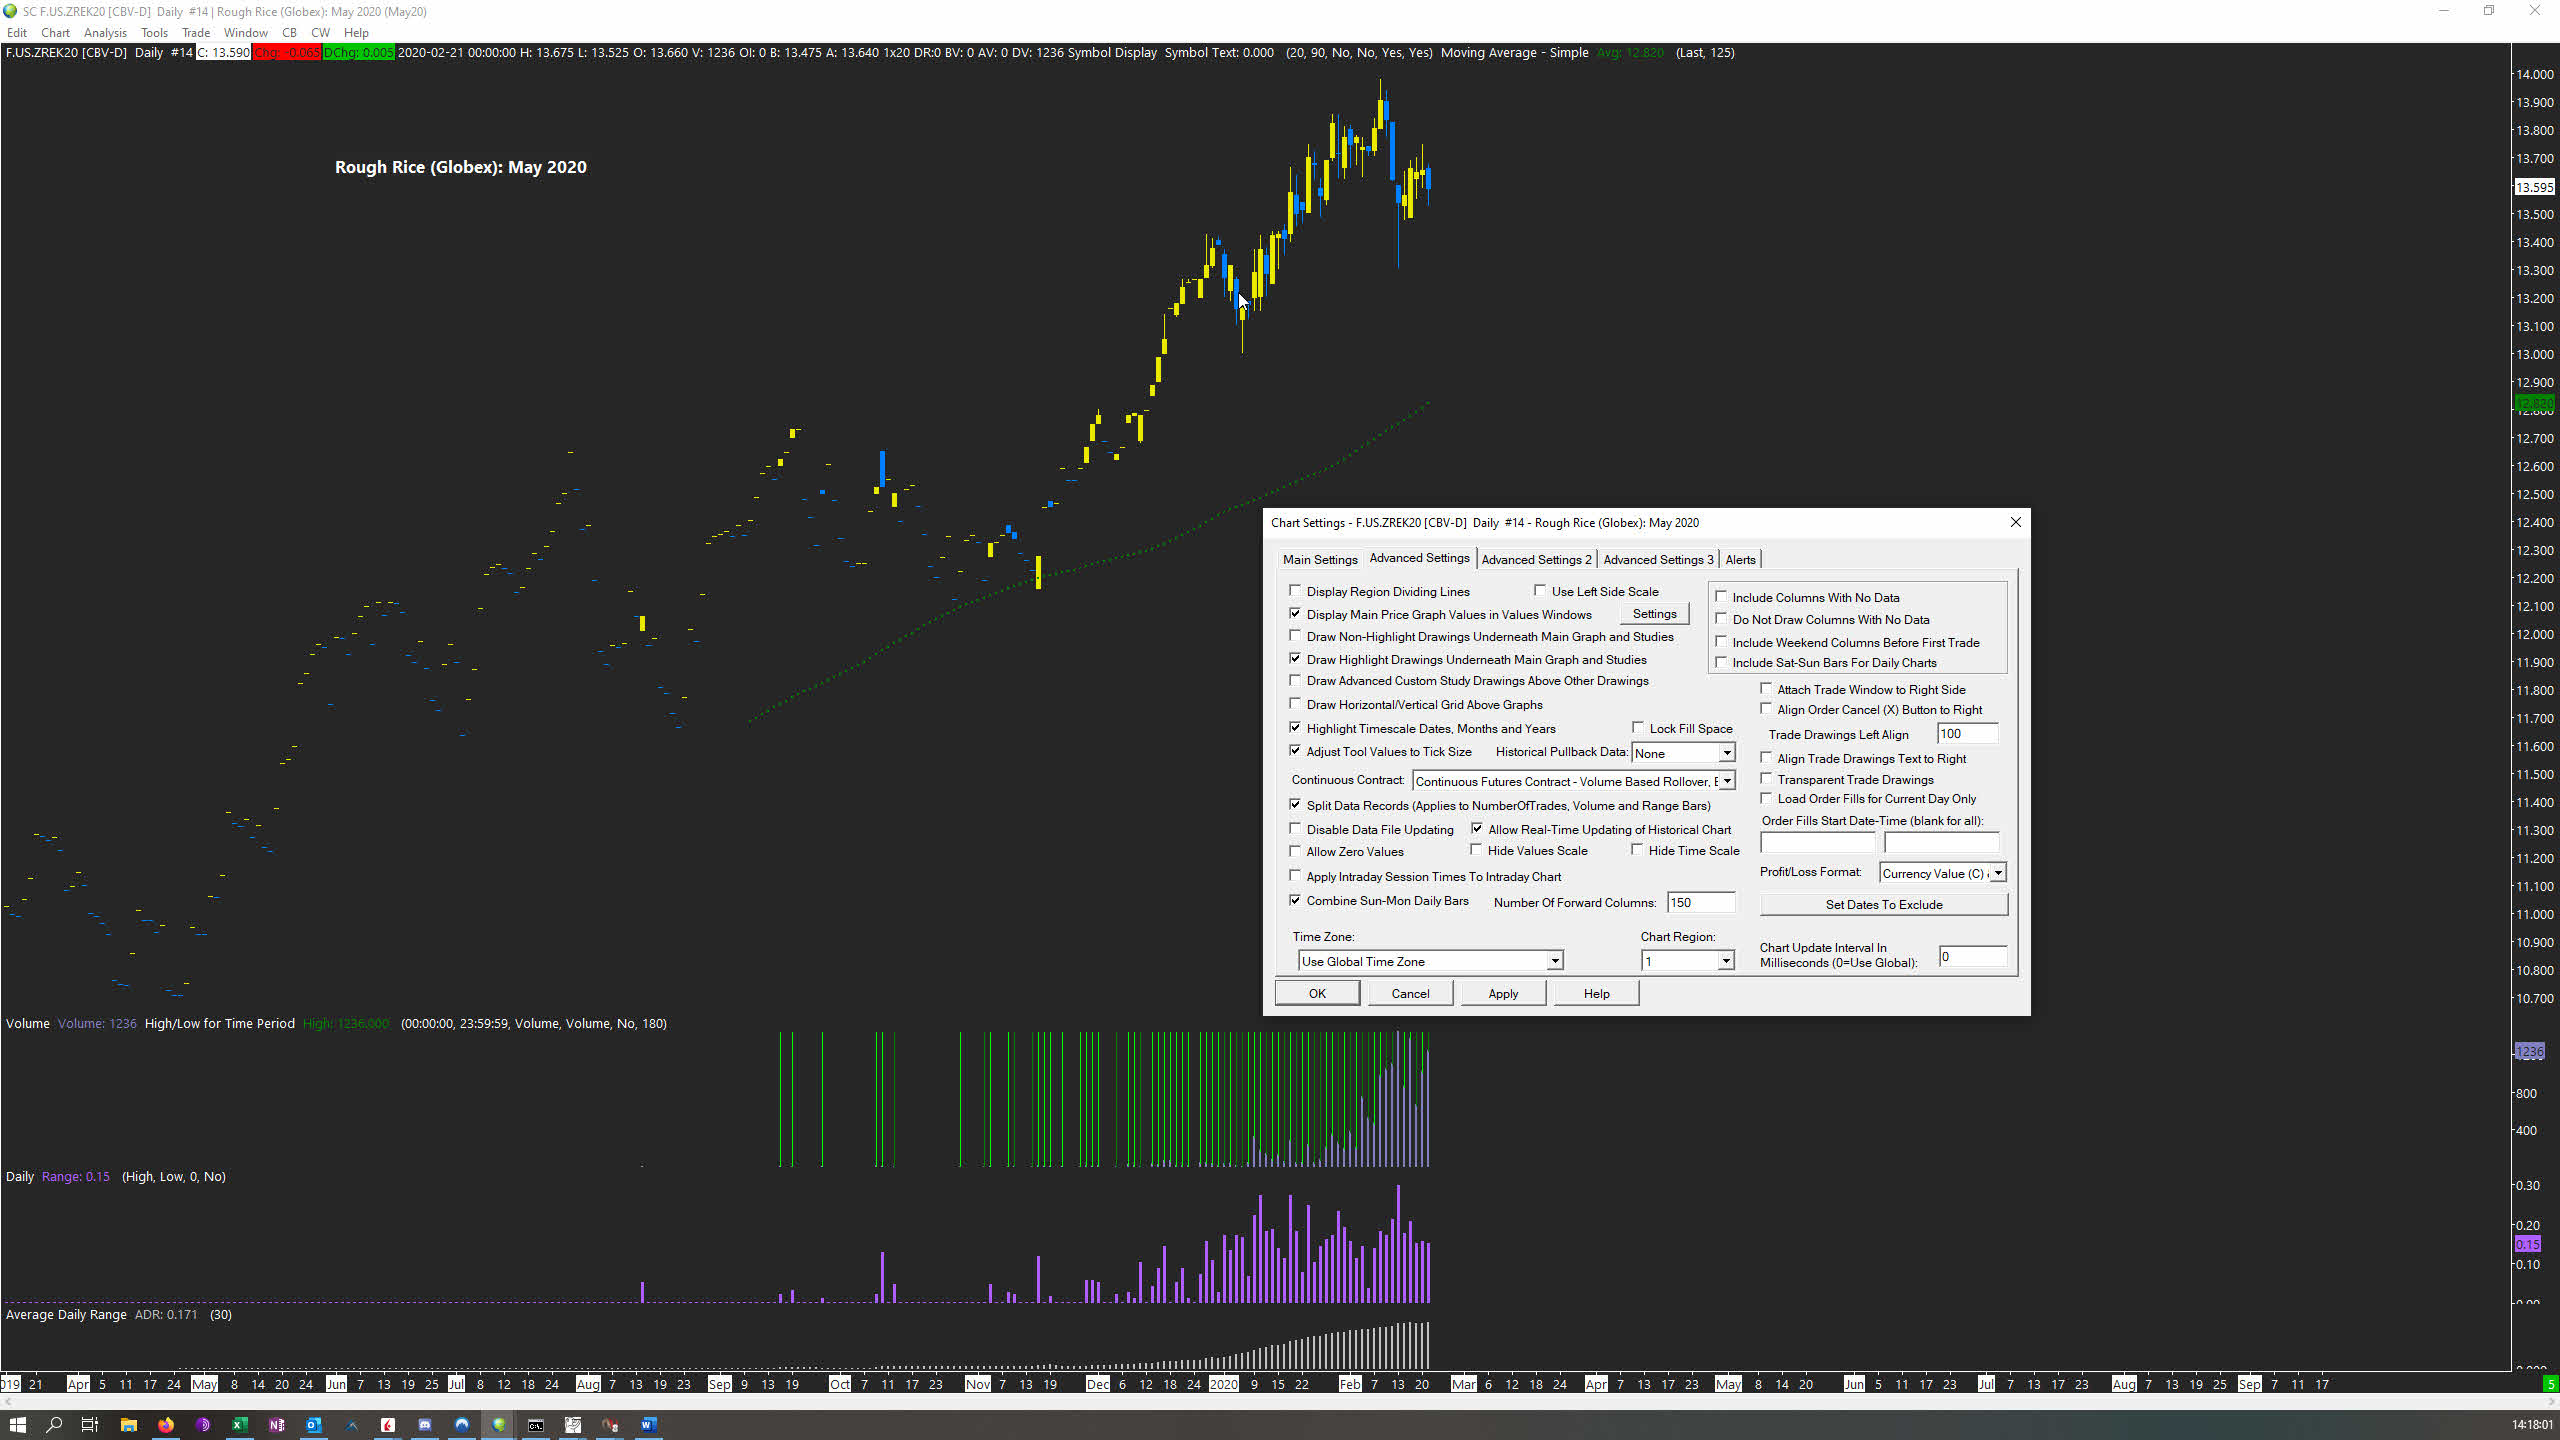Open Word from the taskbar

(x=648, y=1425)
